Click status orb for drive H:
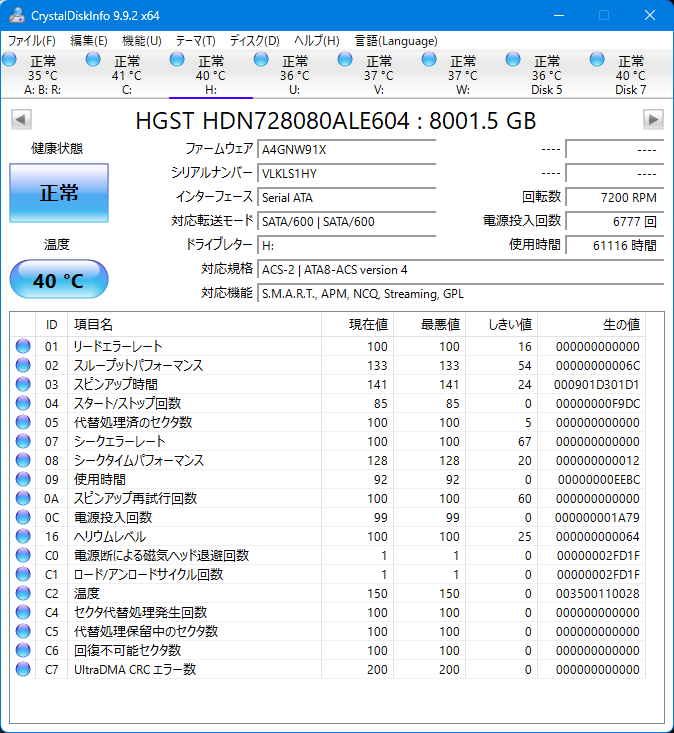674x733 pixels. 177,60
